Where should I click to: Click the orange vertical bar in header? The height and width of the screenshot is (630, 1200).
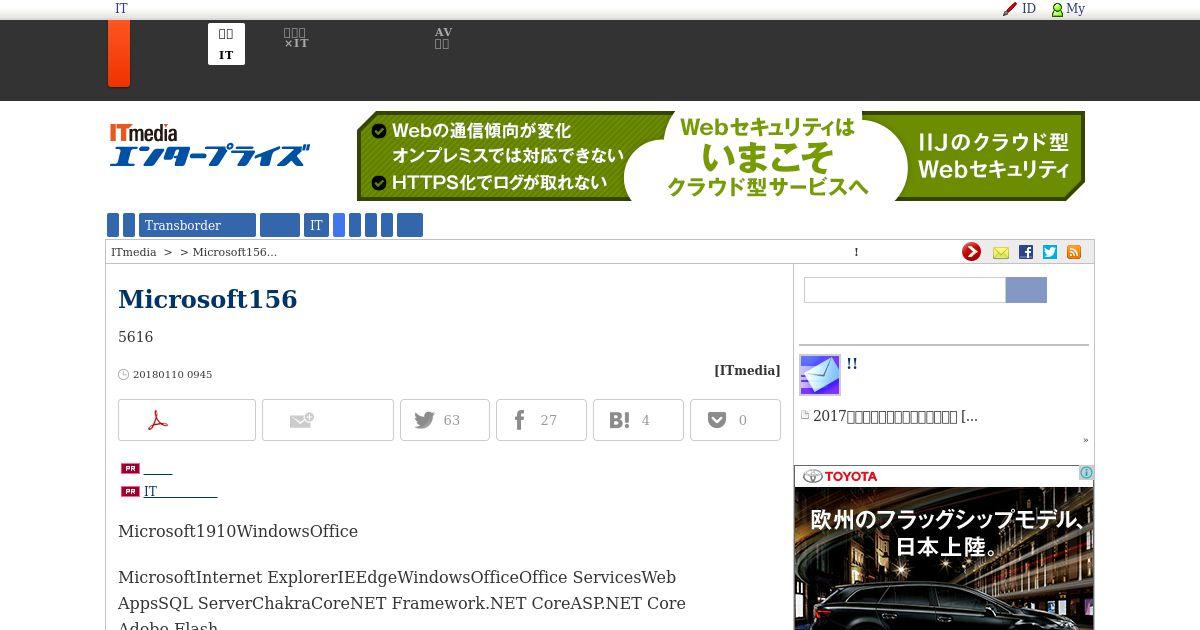[x=119, y=54]
